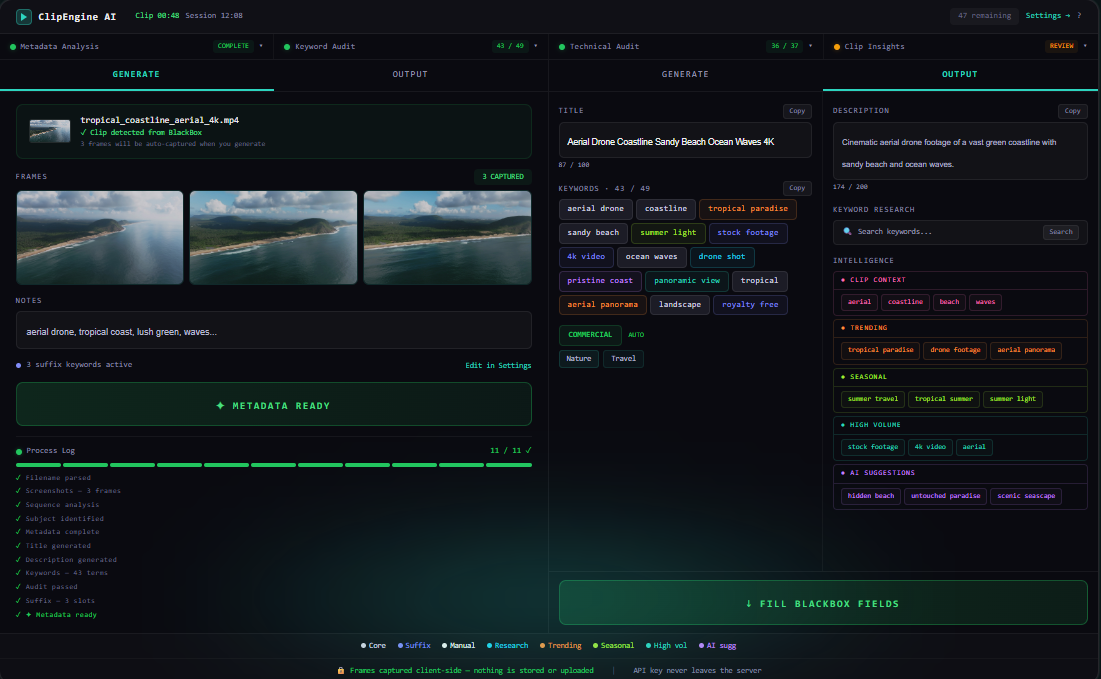Click the Suffix legend dot in footer
The width and height of the screenshot is (1101, 679).
coord(400,646)
